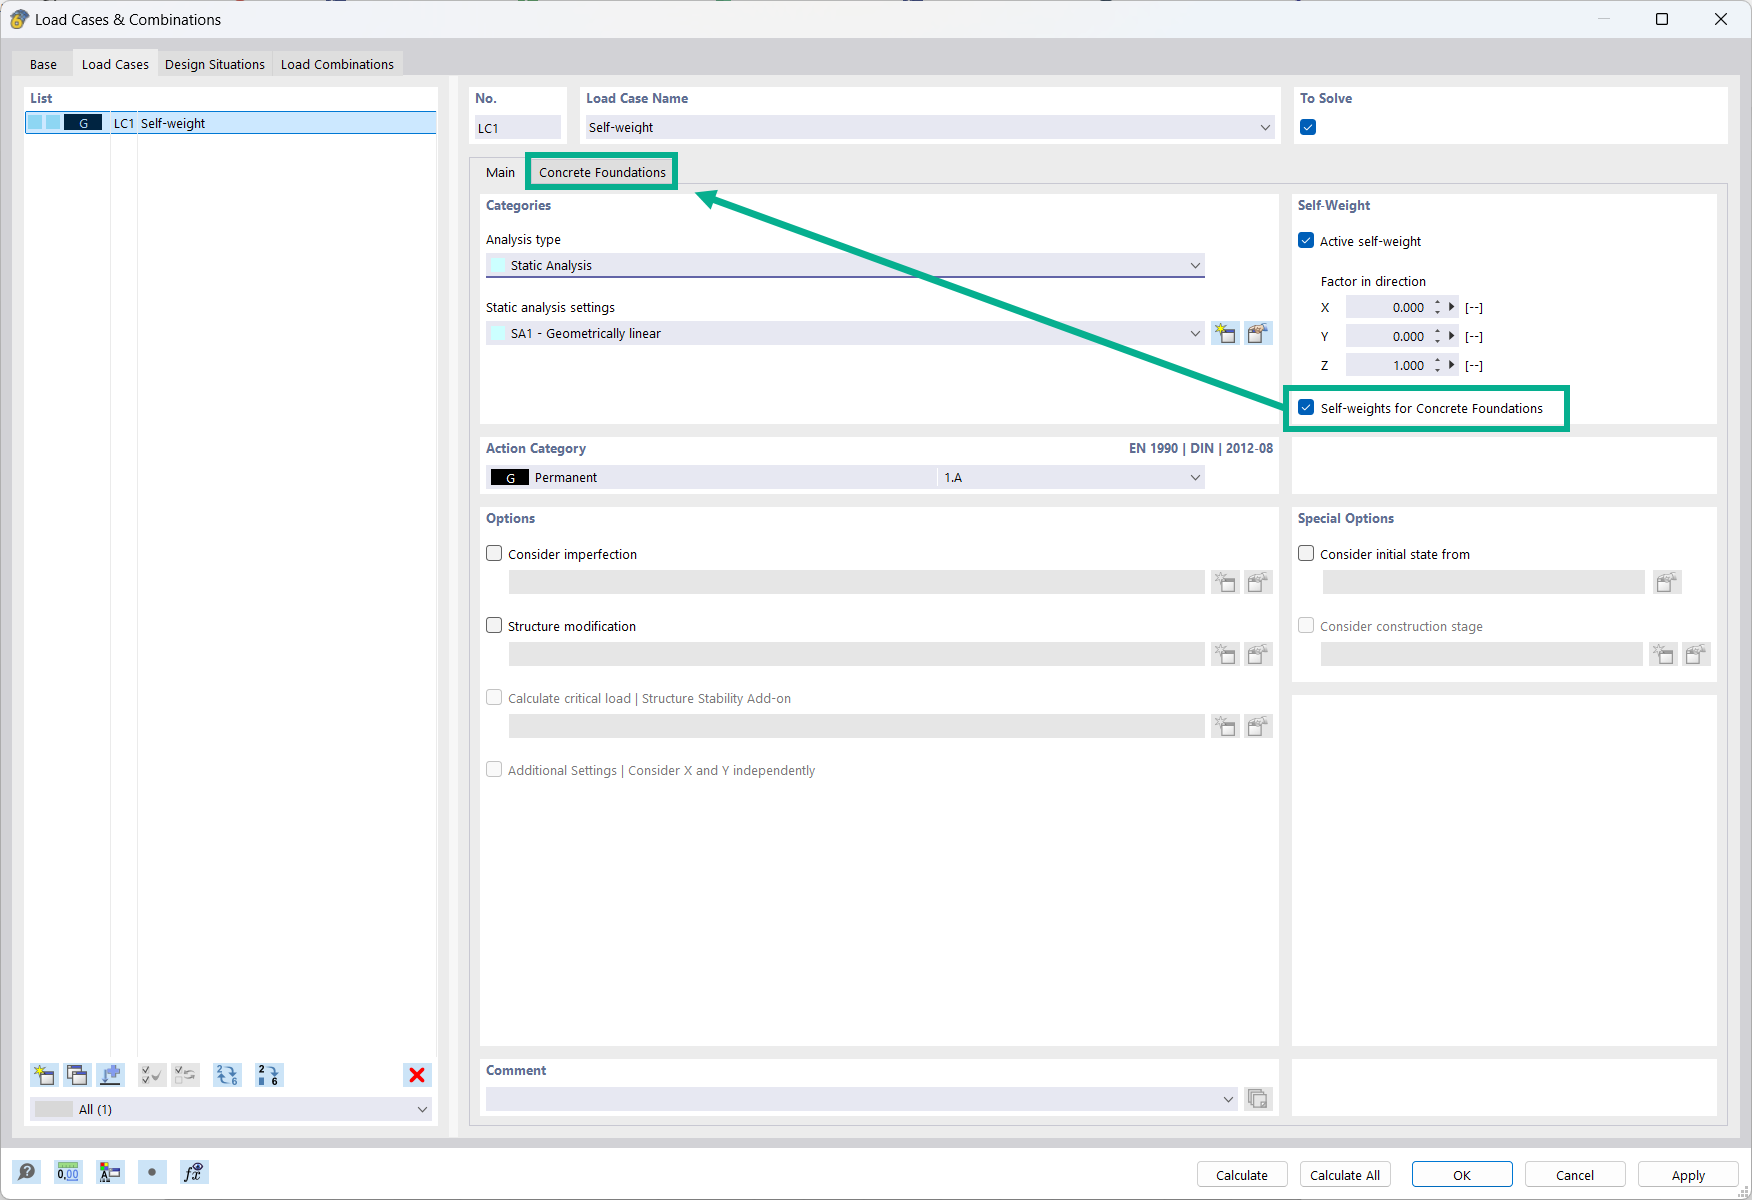Screen dimensions: 1752x1200
Task: Click the X direction factor field
Action: (1389, 307)
